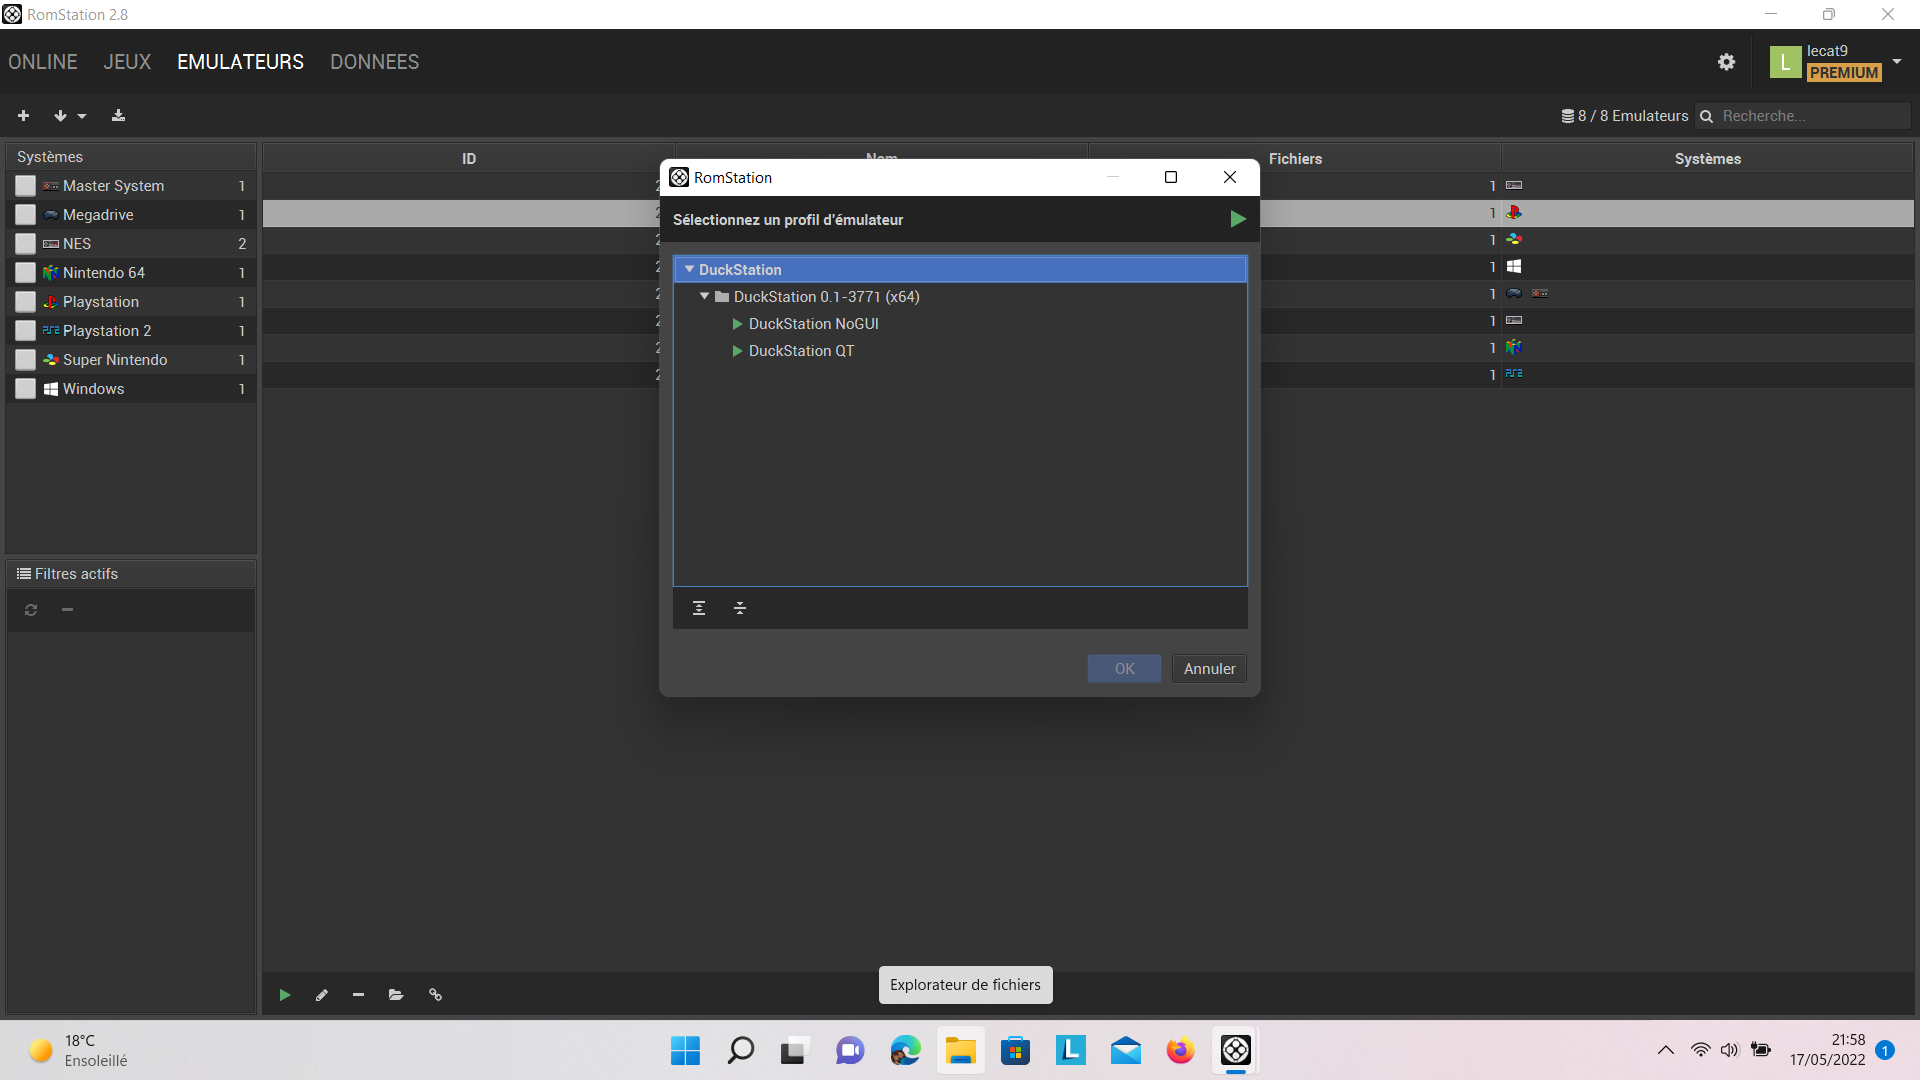Select the DuckStation NoGUI profile
This screenshot has width=1920, height=1080.
coord(813,324)
